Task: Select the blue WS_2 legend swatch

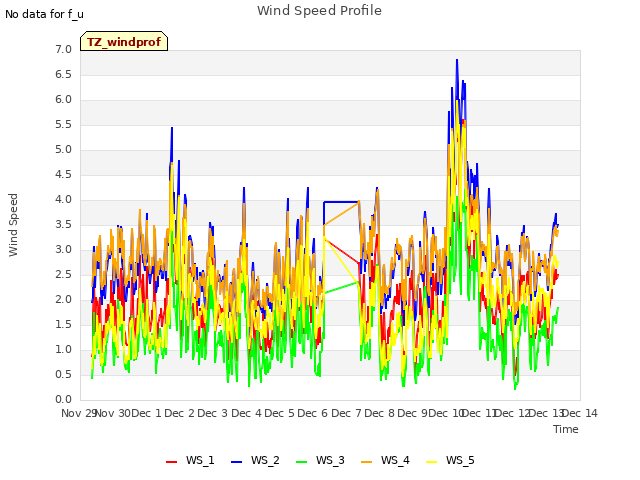Action: coord(236,461)
